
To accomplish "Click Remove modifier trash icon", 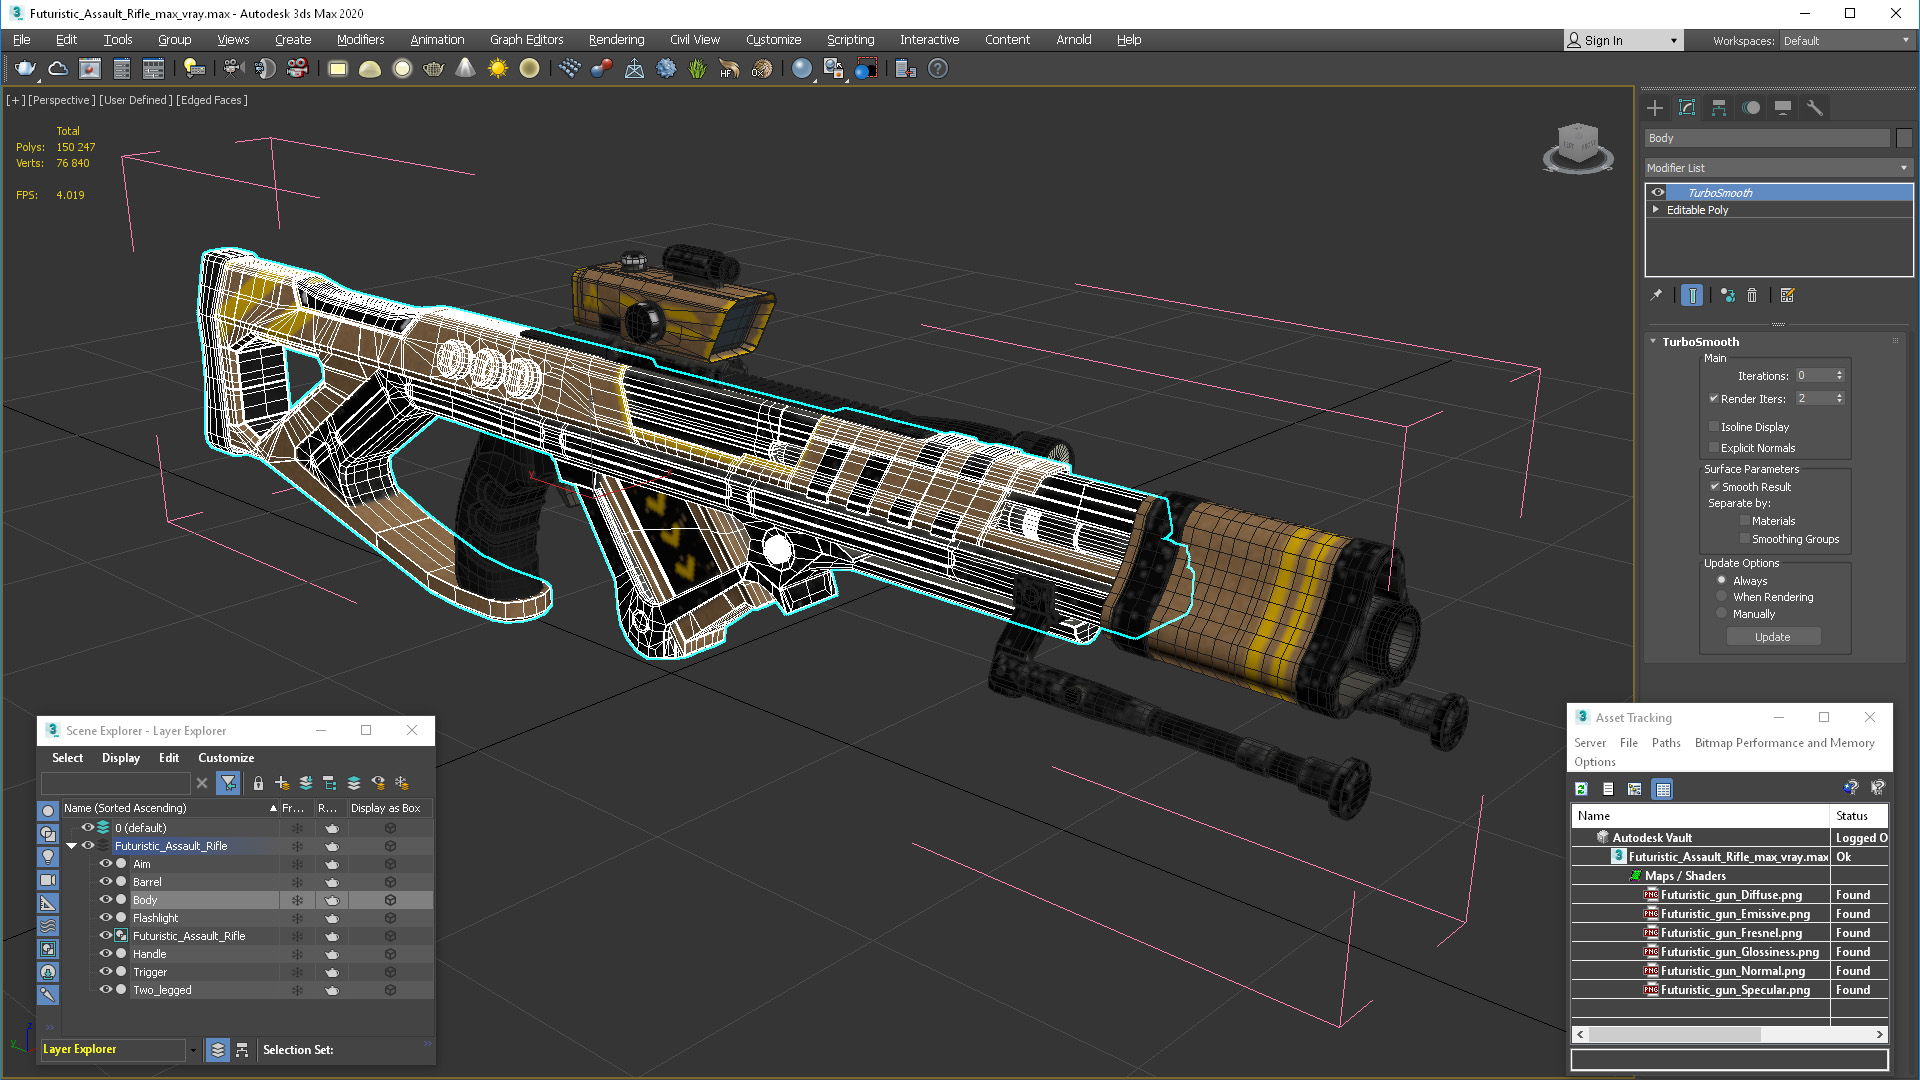I will coord(1752,295).
